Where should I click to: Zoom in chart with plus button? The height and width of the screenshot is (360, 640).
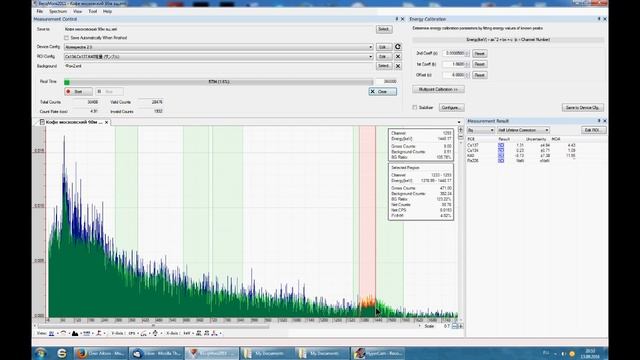coord(460,130)
